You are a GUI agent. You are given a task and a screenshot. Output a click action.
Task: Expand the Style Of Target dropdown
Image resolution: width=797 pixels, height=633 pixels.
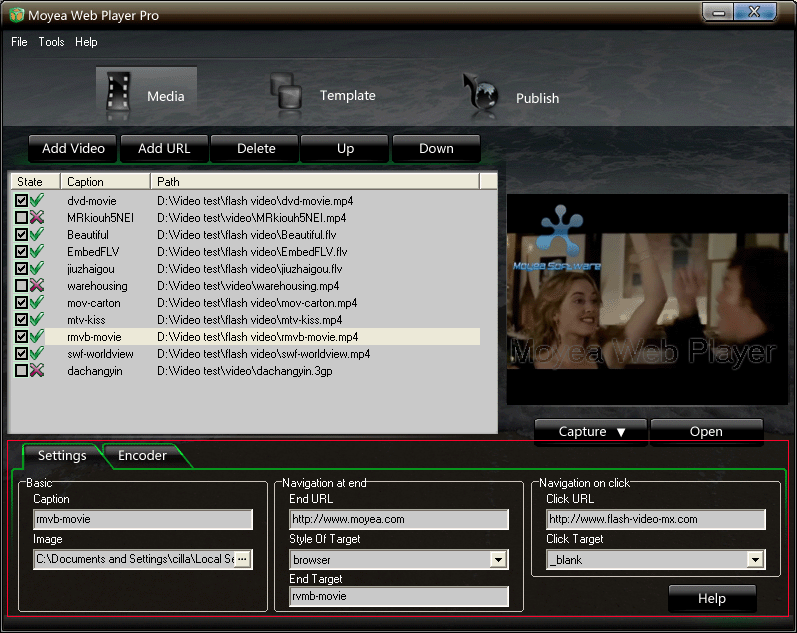tap(499, 560)
